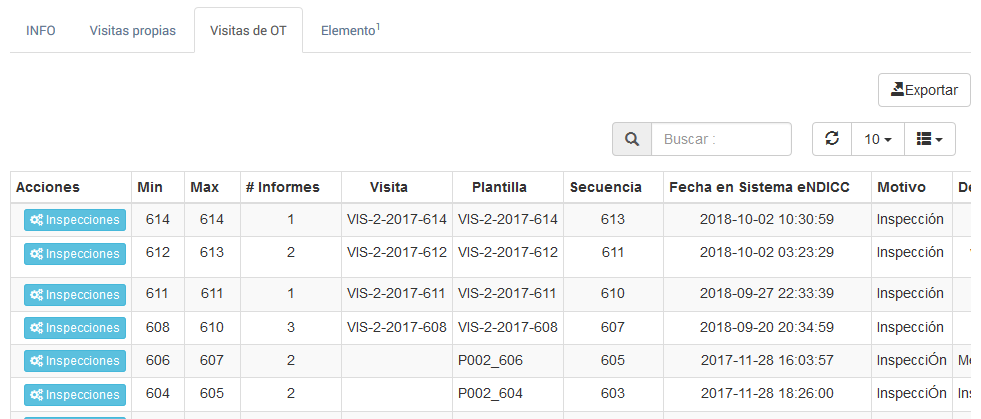This screenshot has width=981, height=419.
Task: Open Inspecciones for template P002_606
Action: 74,361
